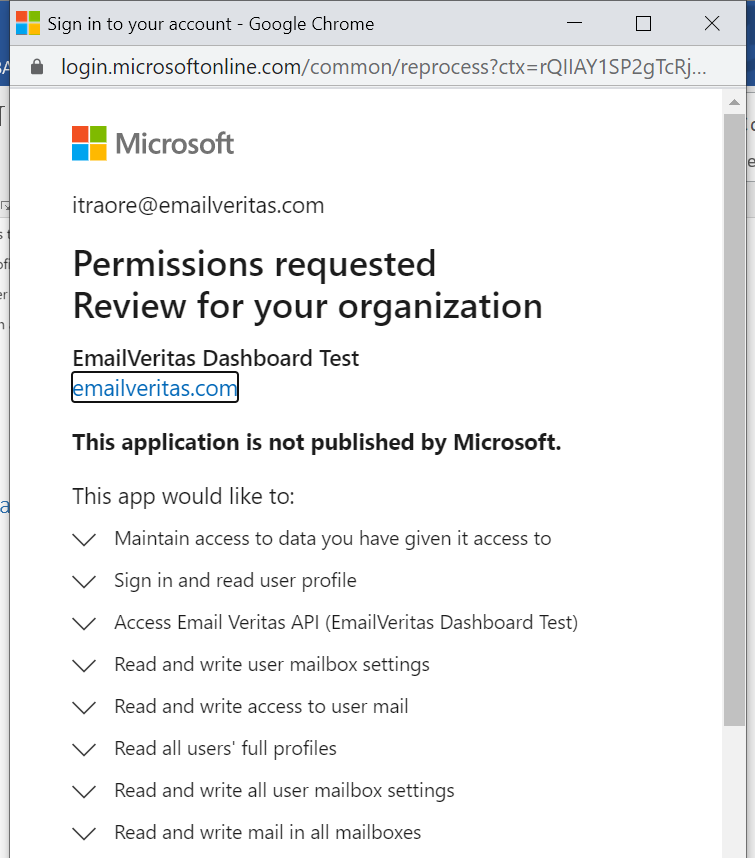Open the emailveritas.com publisher link
This screenshot has height=858, width=755.
point(155,388)
